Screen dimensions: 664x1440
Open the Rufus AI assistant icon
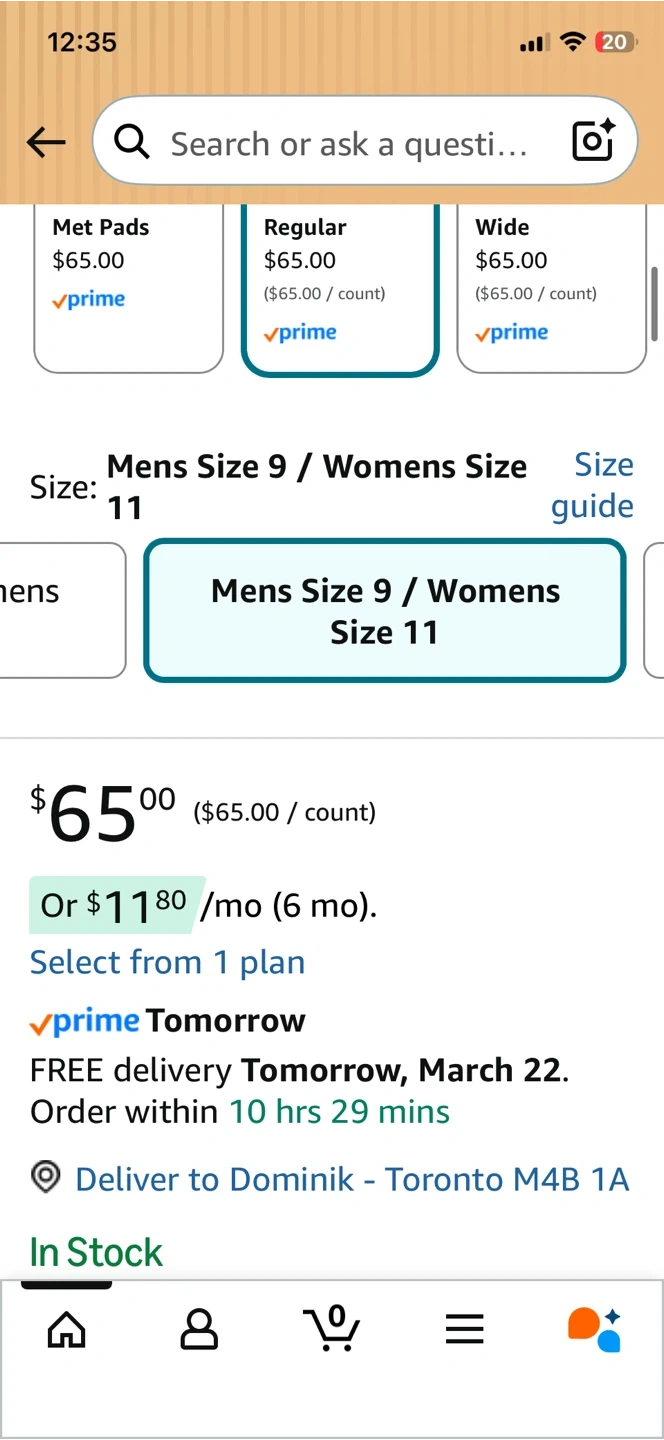pos(595,1329)
